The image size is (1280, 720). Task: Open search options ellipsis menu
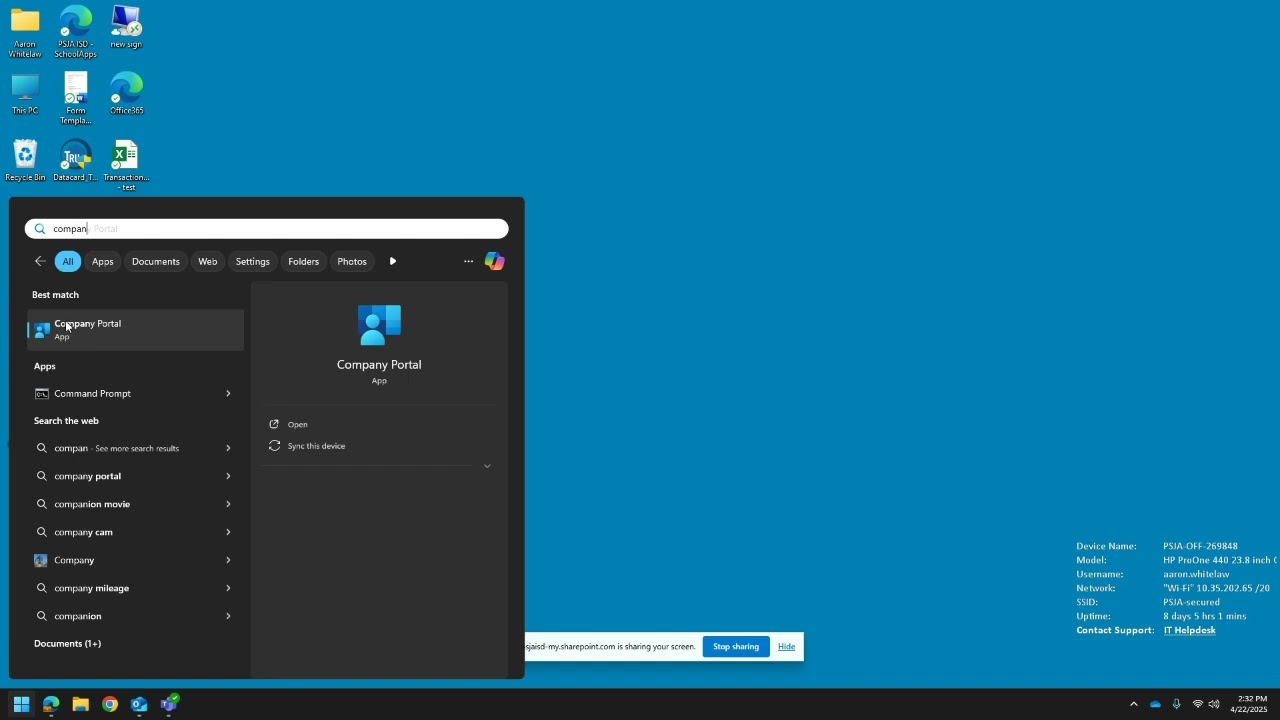point(468,261)
